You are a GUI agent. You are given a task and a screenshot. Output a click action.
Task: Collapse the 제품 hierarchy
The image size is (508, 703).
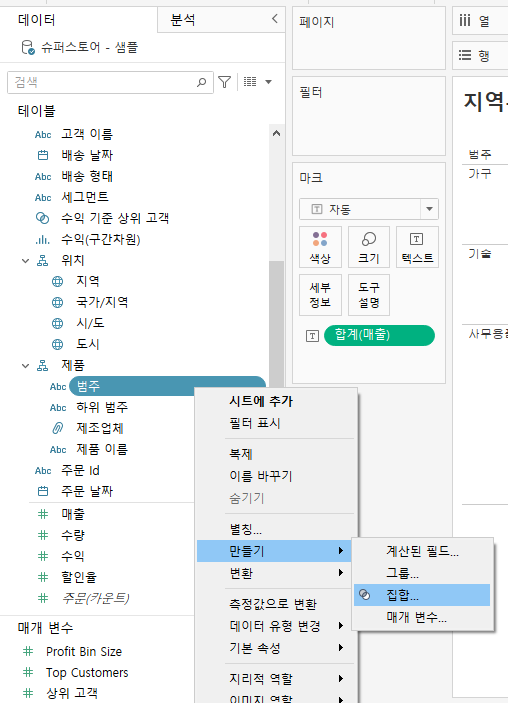point(26,366)
